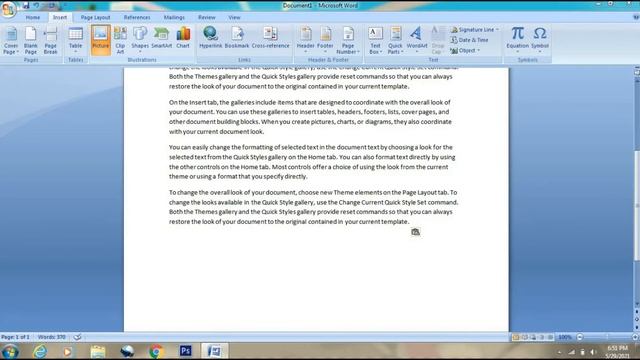Screen dimensions: 640x360
Task: Switch to Full Screen Reading view
Action: (525, 337)
